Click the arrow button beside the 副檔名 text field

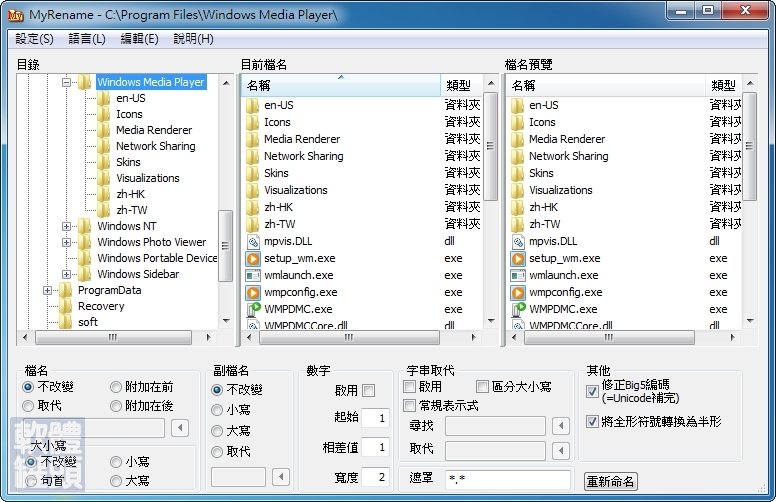pos(281,477)
